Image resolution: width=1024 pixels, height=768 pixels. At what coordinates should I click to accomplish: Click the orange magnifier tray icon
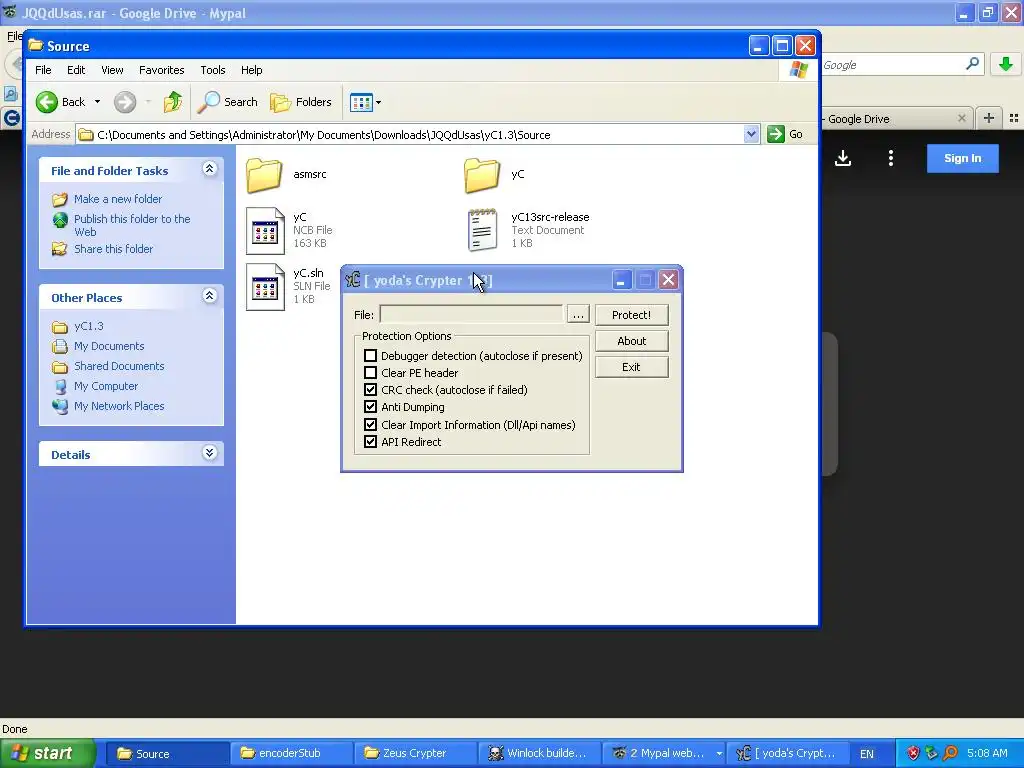951,753
